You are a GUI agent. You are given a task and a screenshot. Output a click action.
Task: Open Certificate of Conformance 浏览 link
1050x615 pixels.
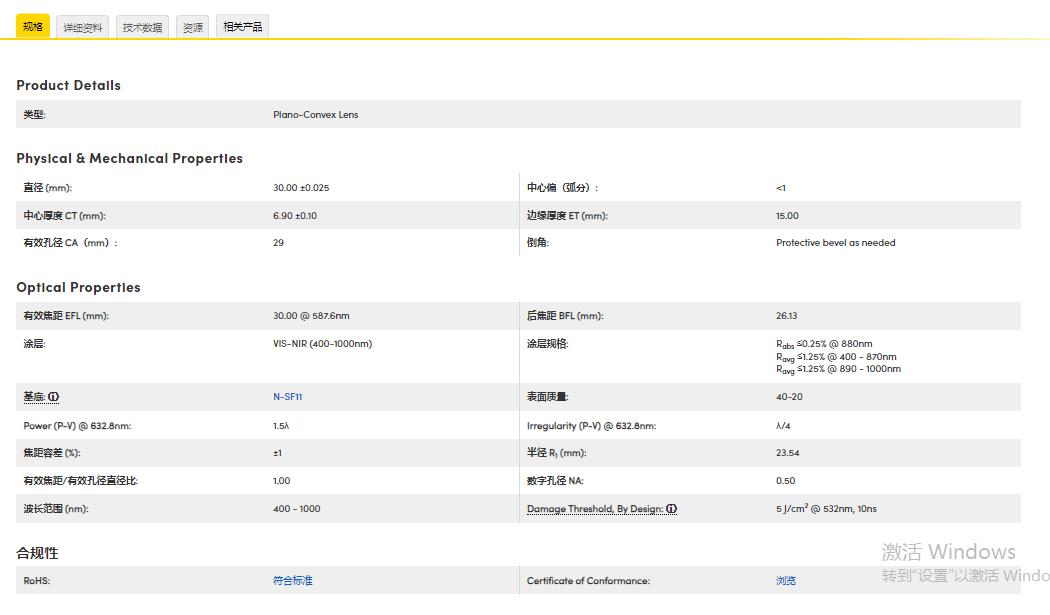[786, 581]
